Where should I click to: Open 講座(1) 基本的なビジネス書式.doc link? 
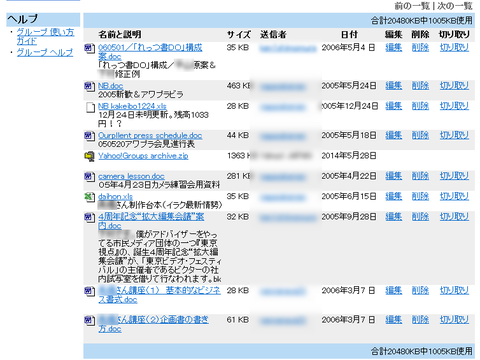159,295
